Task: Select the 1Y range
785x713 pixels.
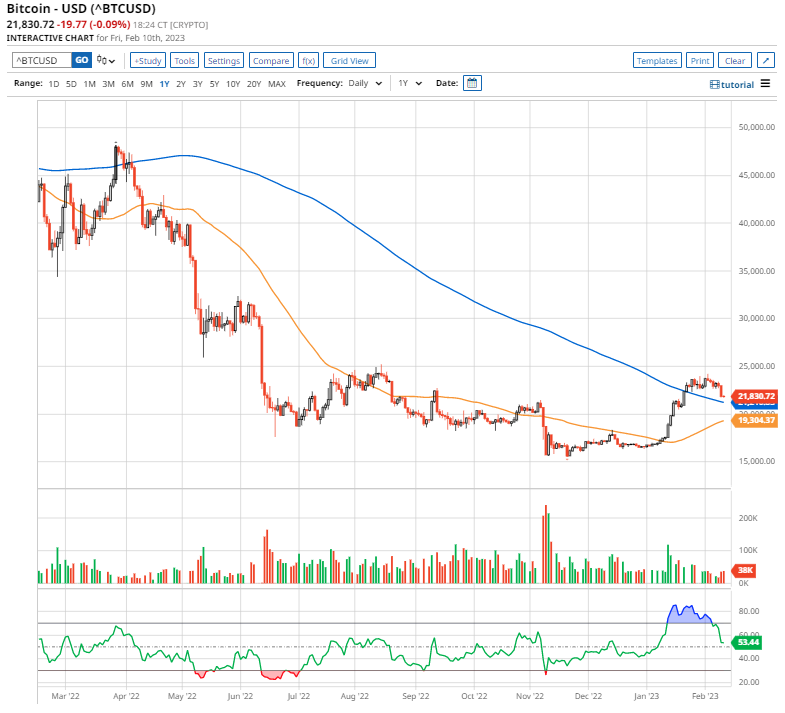Action: tap(164, 84)
